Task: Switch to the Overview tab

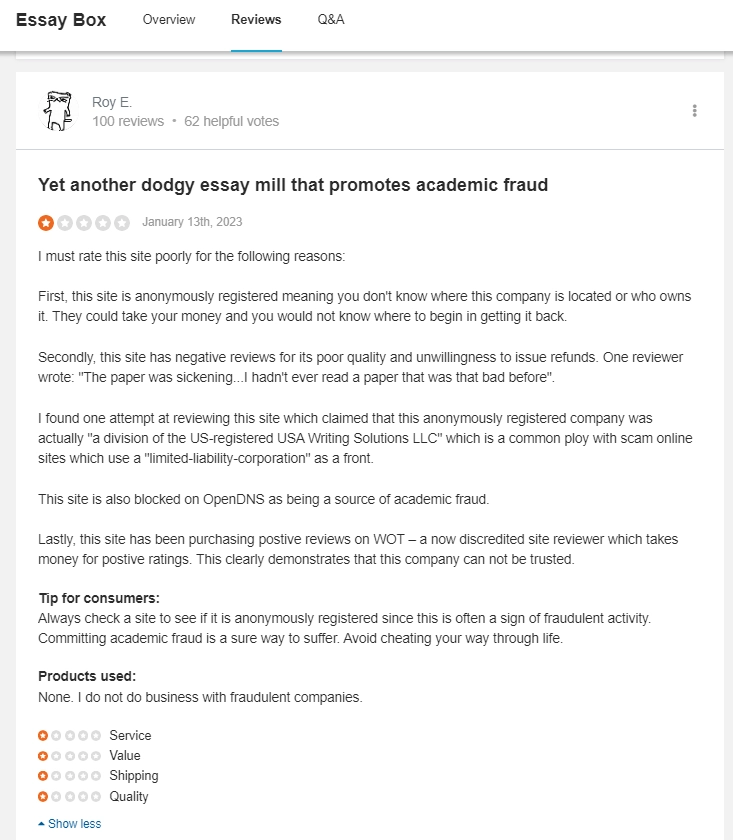Action: 169,20
